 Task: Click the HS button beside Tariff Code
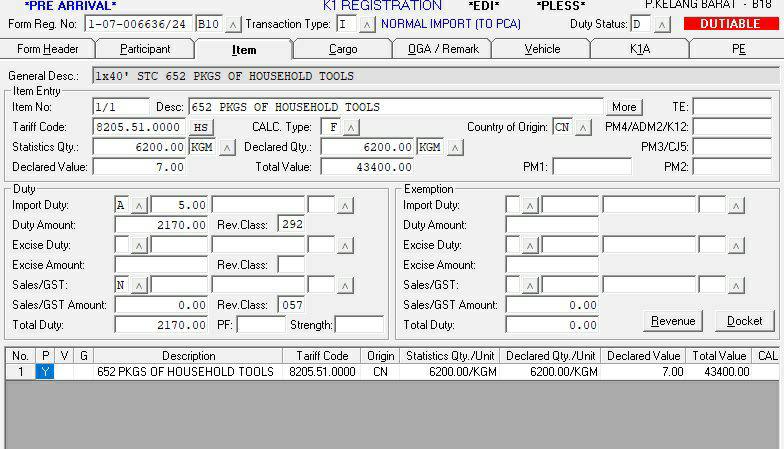tap(202, 127)
